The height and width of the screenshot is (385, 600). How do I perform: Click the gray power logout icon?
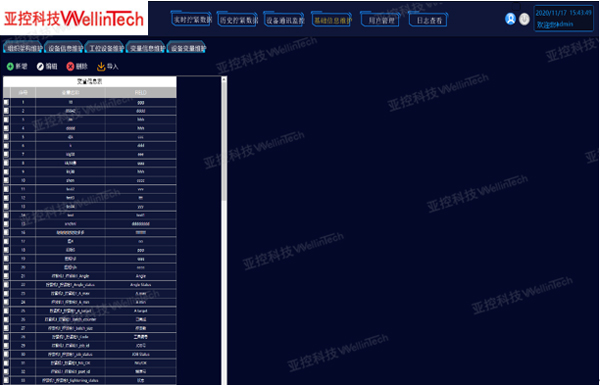[524, 19]
